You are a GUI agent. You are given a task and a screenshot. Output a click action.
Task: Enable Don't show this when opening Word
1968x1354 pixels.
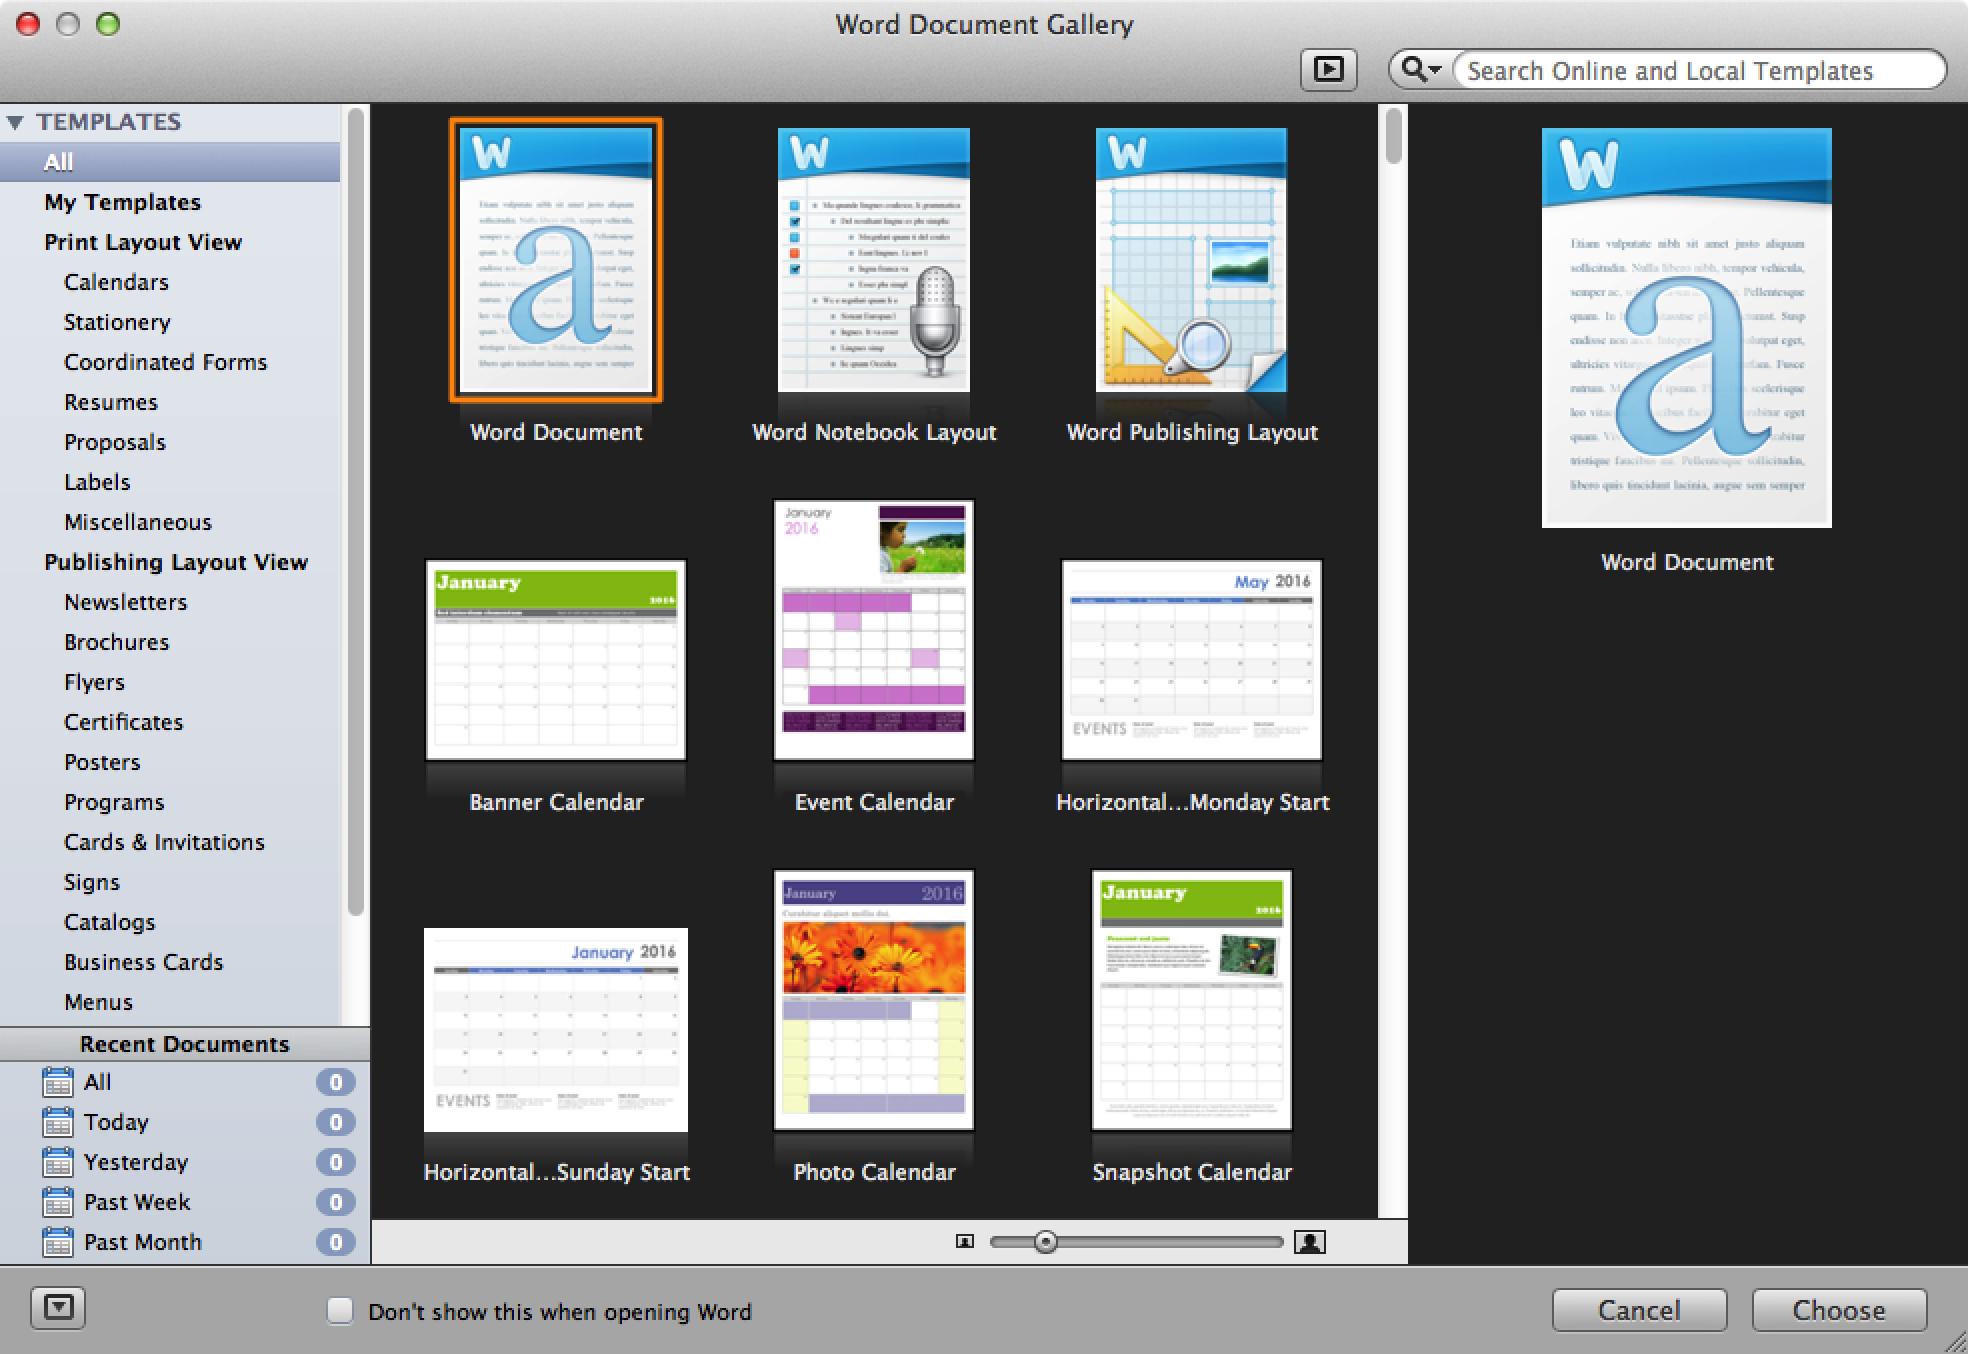point(340,1311)
